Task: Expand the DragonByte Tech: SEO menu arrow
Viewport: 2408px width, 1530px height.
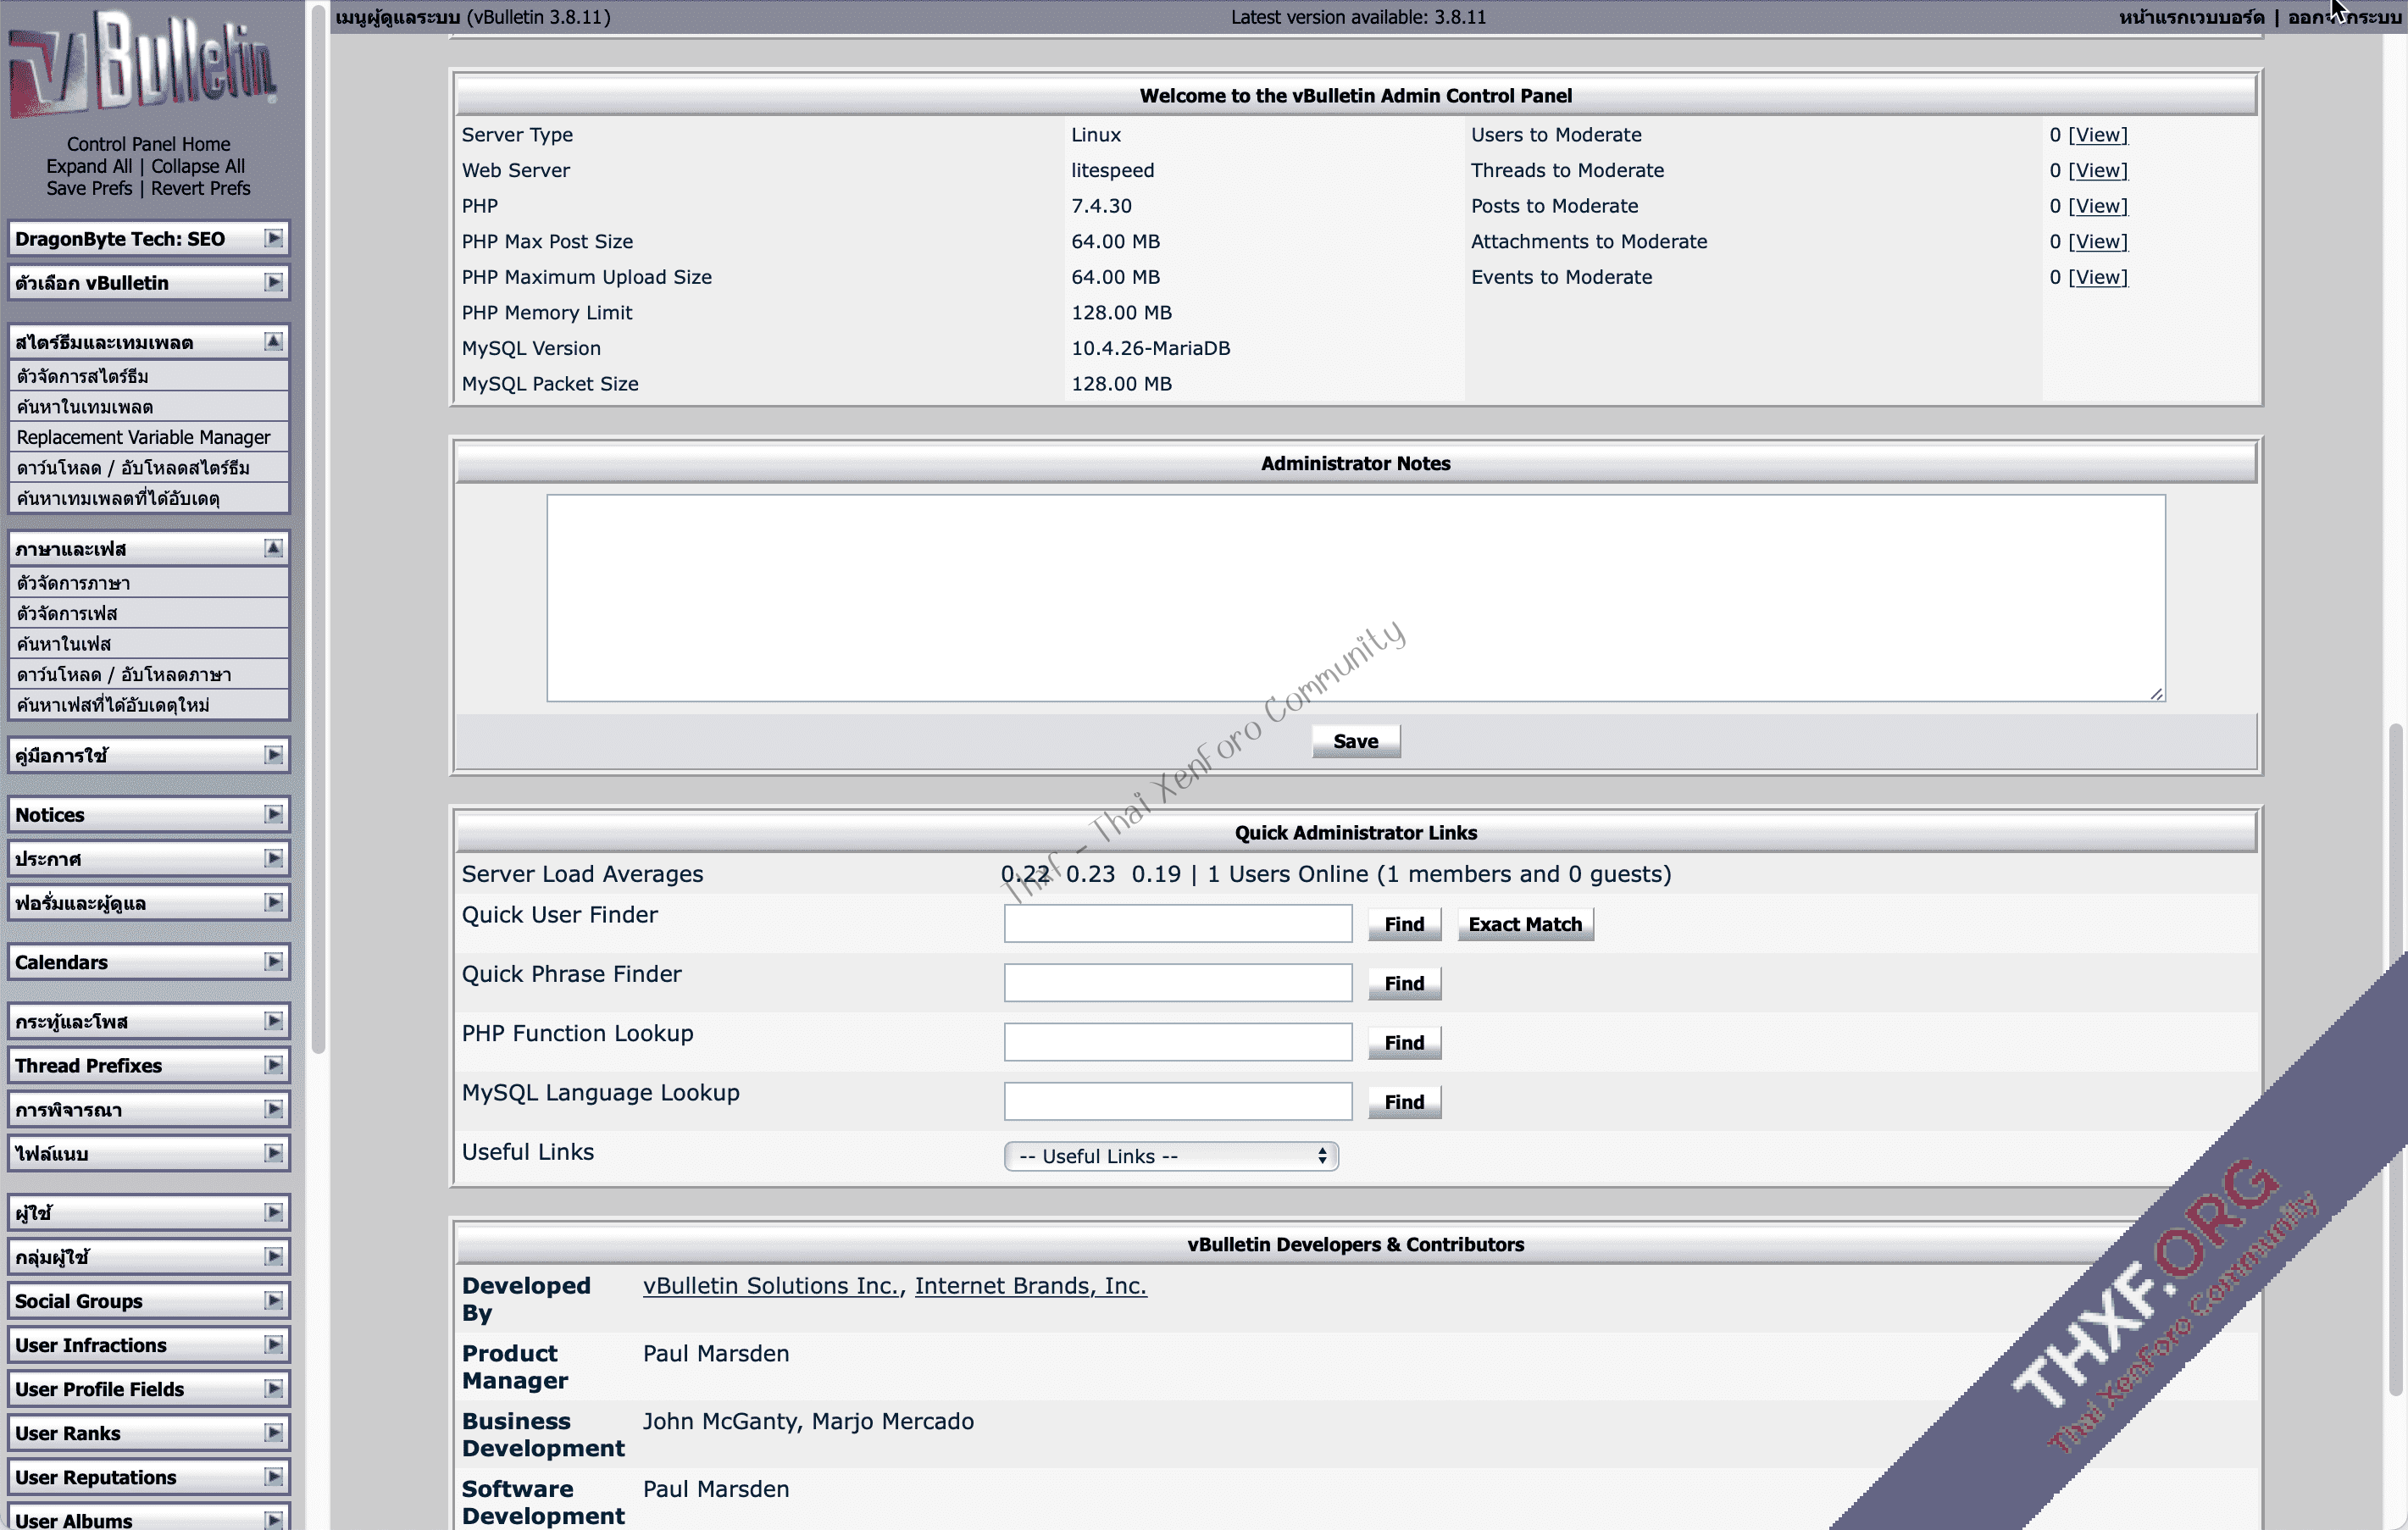Action: click(x=273, y=238)
